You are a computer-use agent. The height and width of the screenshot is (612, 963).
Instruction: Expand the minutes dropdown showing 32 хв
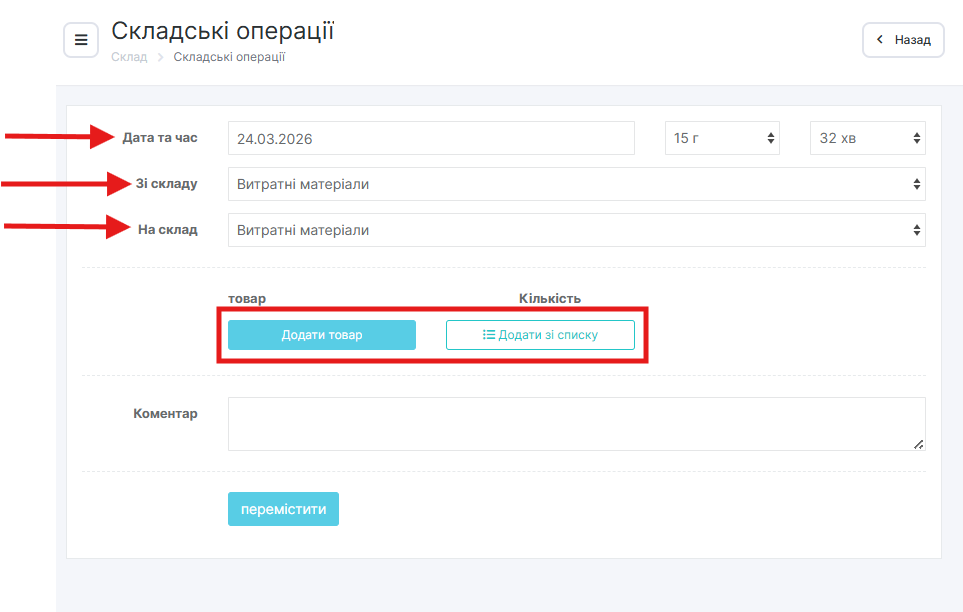867,138
